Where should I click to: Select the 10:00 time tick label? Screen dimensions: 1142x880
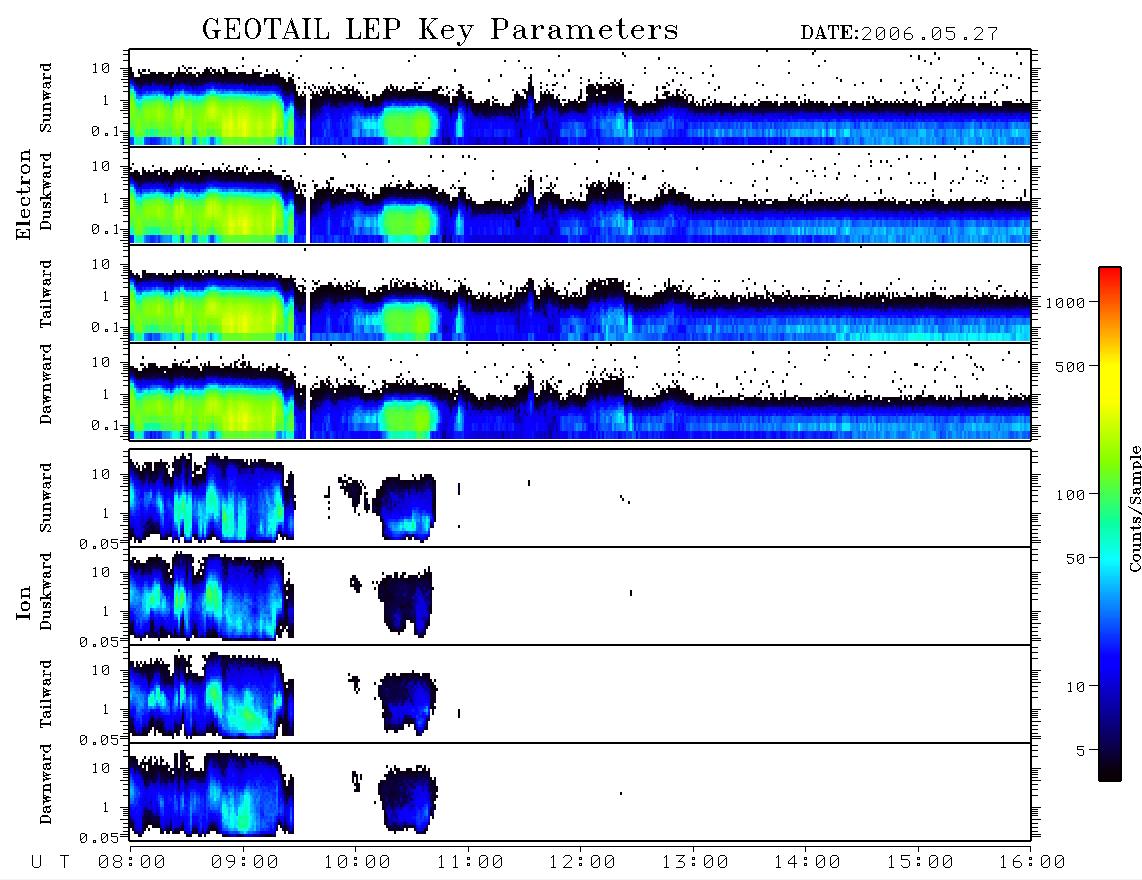(x=357, y=863)
